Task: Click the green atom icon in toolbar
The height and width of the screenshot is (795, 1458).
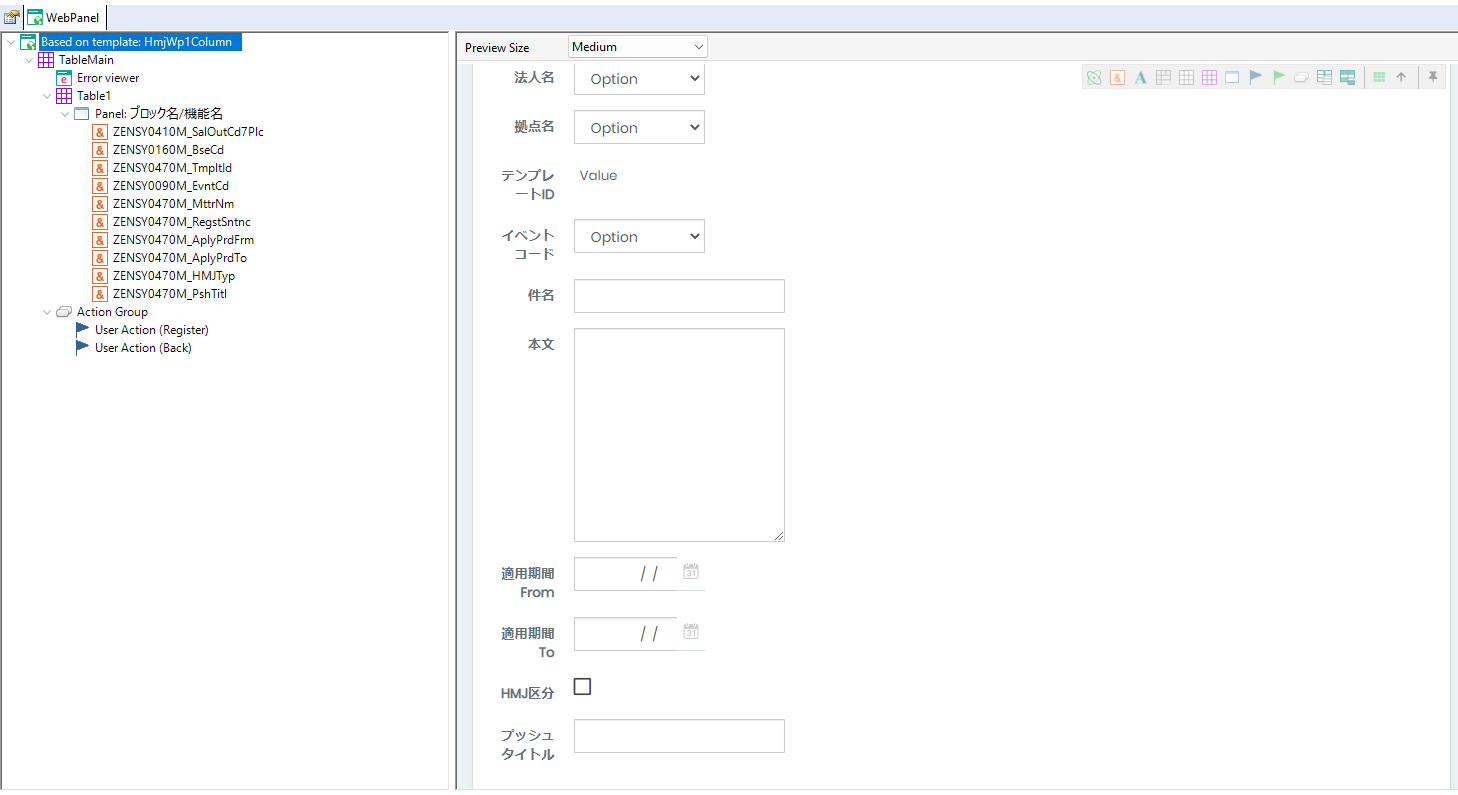Action: (1094, 77)
